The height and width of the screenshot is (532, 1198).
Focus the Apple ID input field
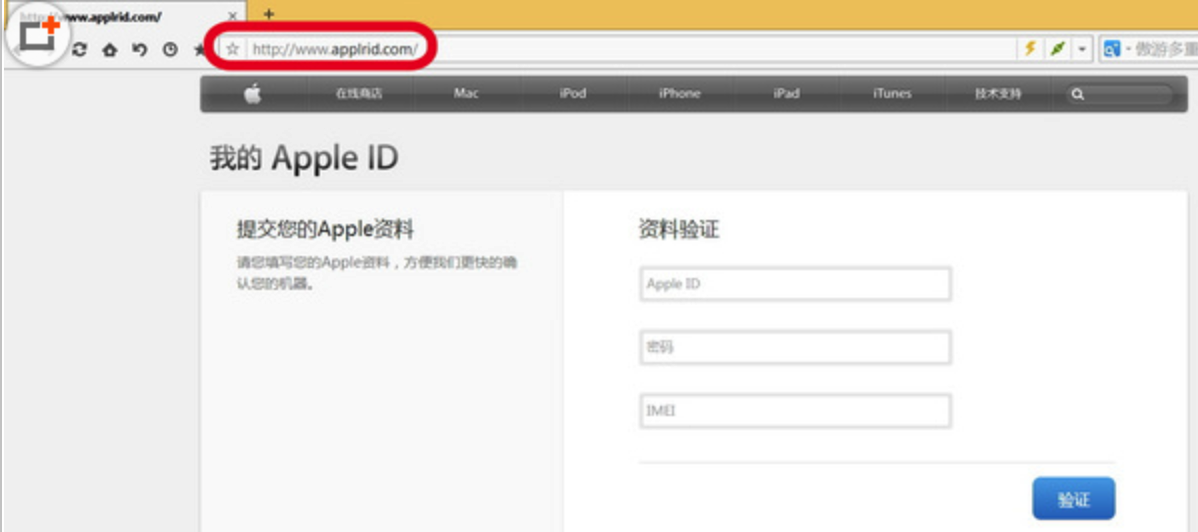(795, 284)
